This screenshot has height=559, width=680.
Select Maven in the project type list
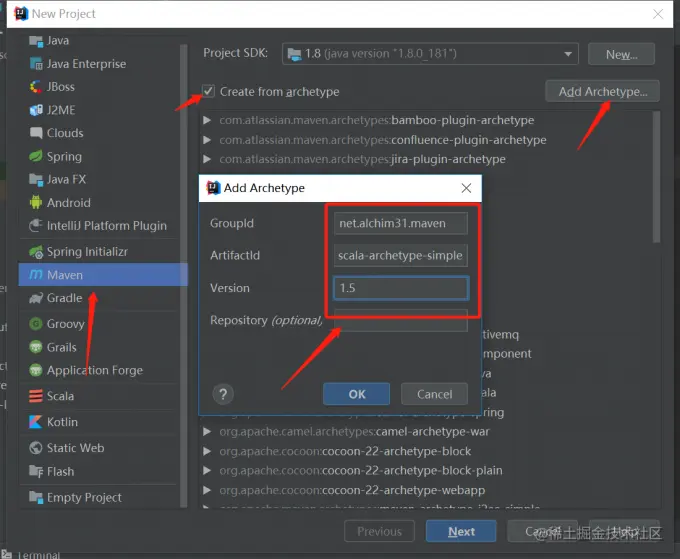(103, 275)
